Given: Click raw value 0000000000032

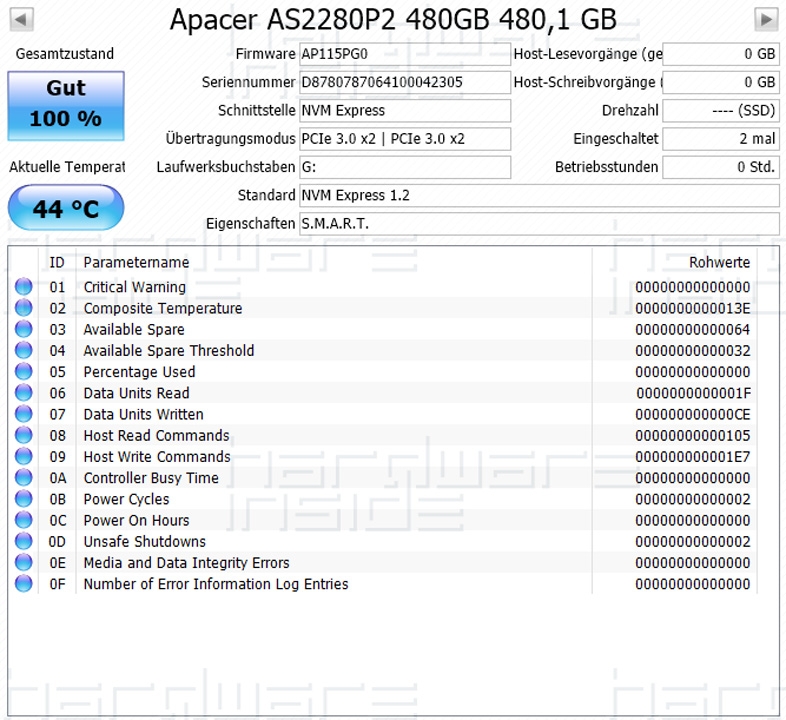Looking at the screenshot, I should [693, 350].
